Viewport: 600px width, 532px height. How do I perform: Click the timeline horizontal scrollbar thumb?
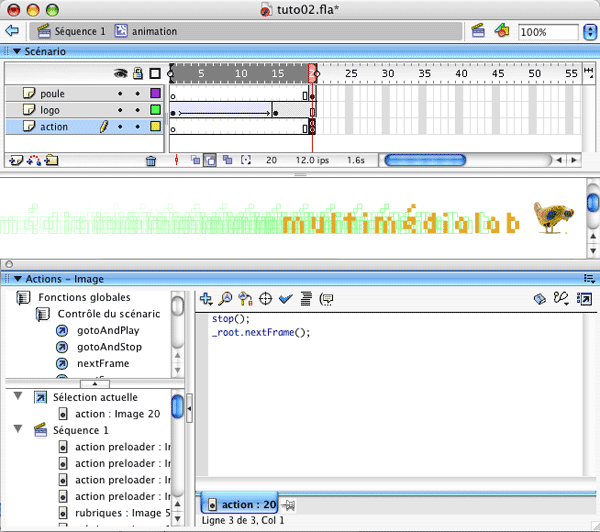(425, 160)
